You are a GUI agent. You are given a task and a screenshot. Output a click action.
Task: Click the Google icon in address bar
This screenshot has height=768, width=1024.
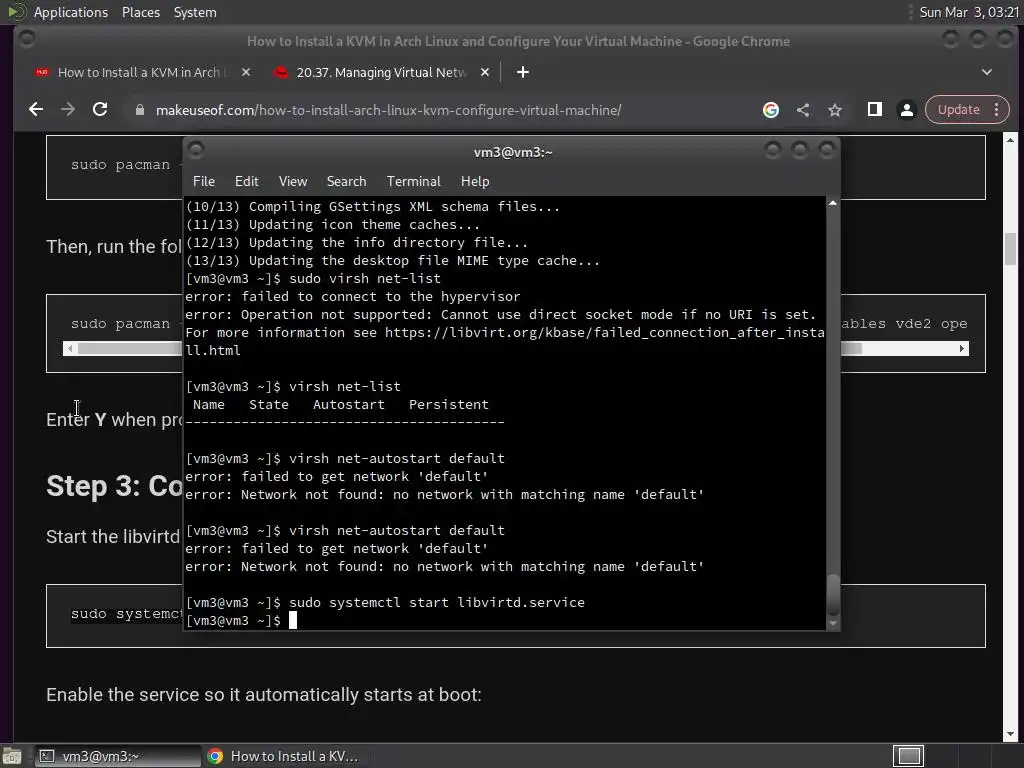(771, 110)
